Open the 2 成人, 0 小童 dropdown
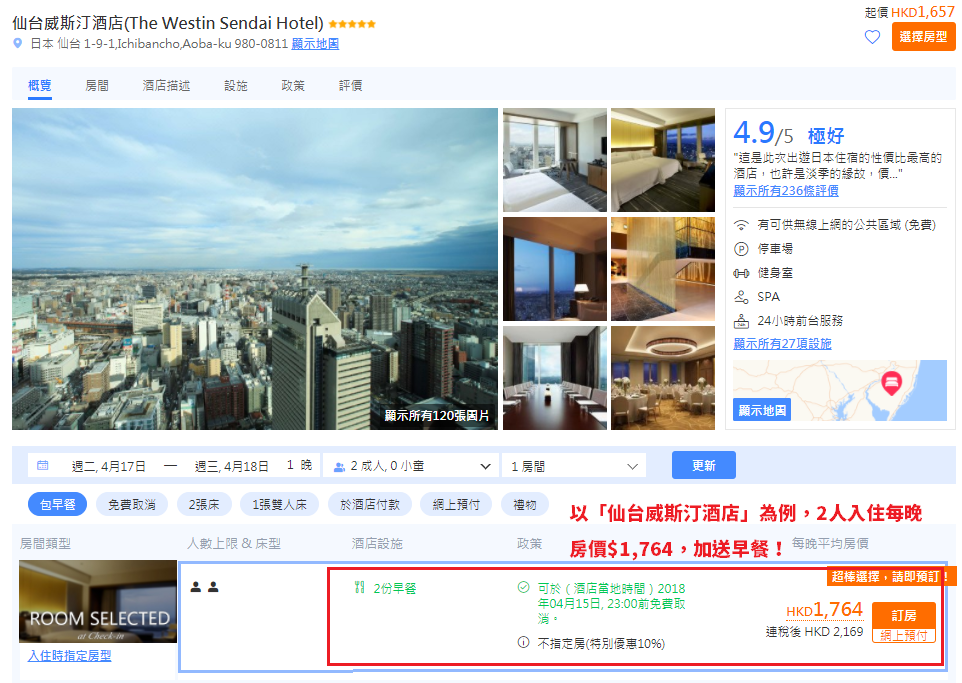 (411, 466)
